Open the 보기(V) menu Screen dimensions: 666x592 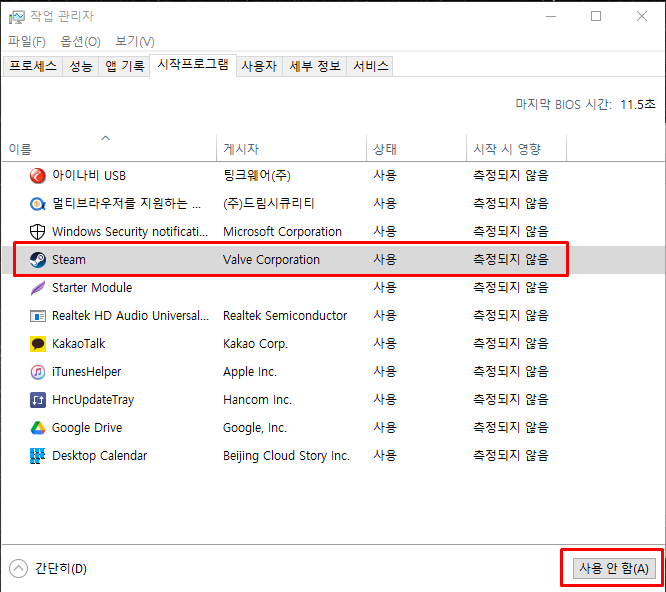(x=135, y=42)
